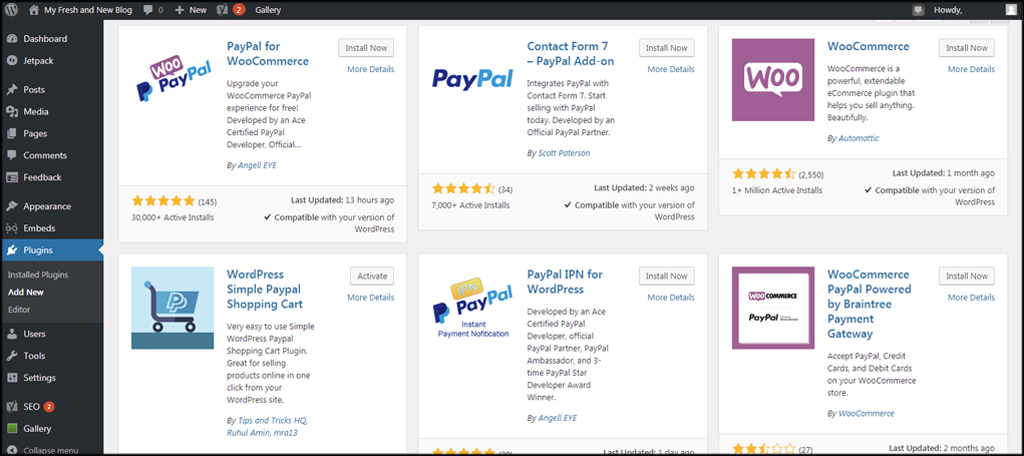Open author link Automattic

click(x=858, y=138)
